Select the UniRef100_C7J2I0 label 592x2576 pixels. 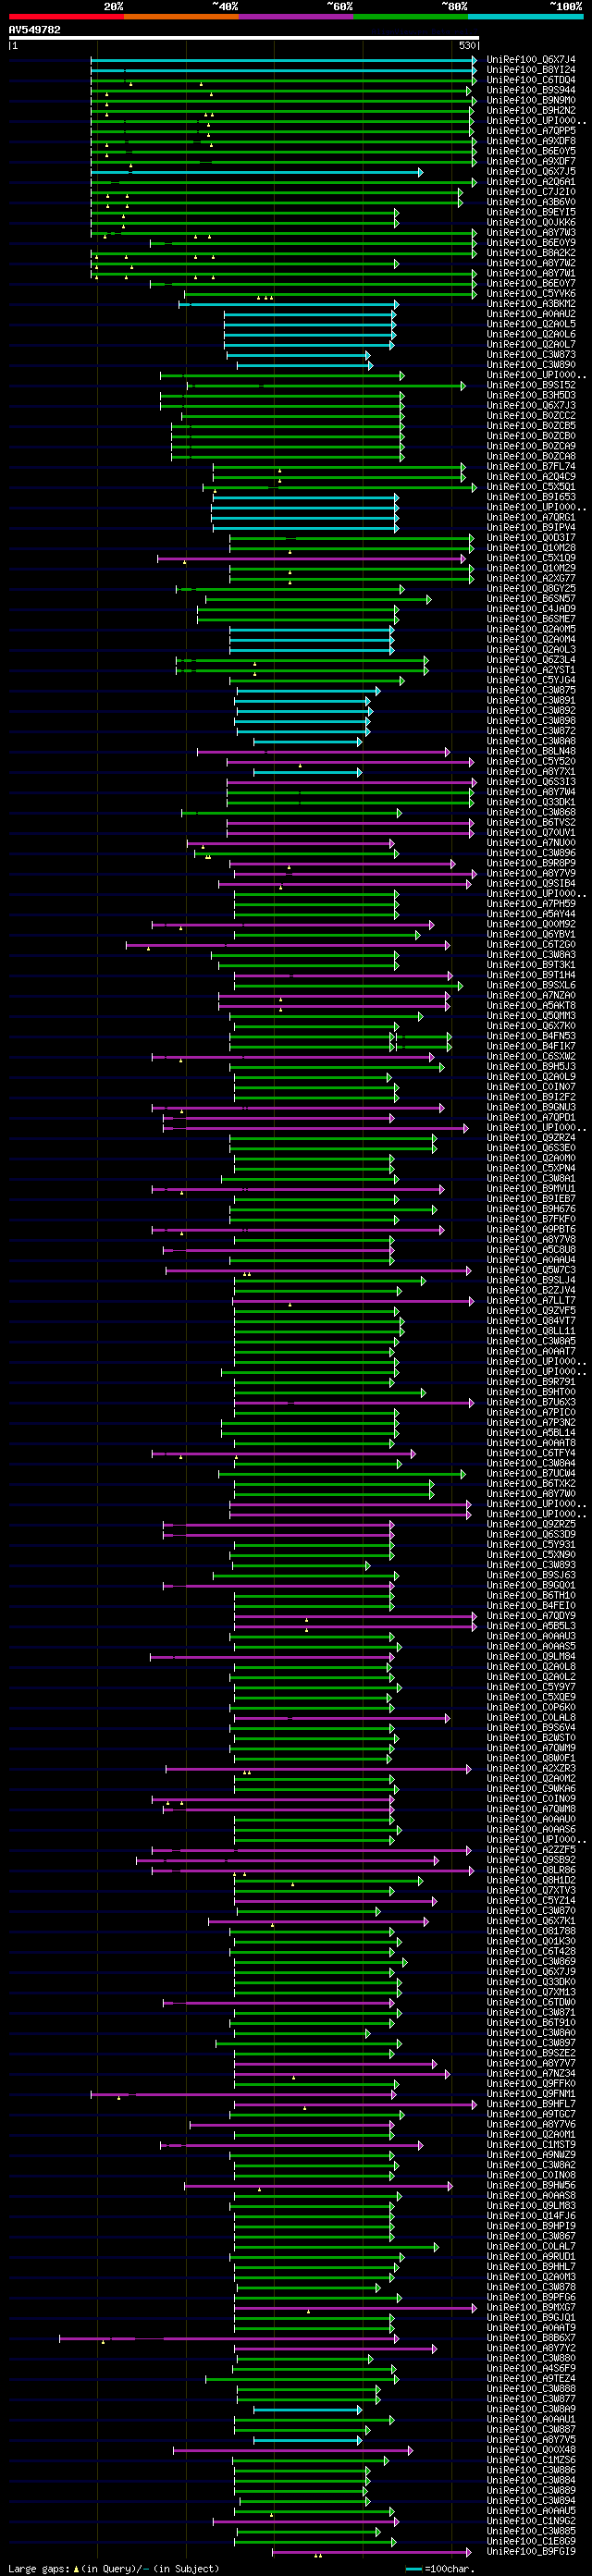pyautogui.click(x=531, y=192)
